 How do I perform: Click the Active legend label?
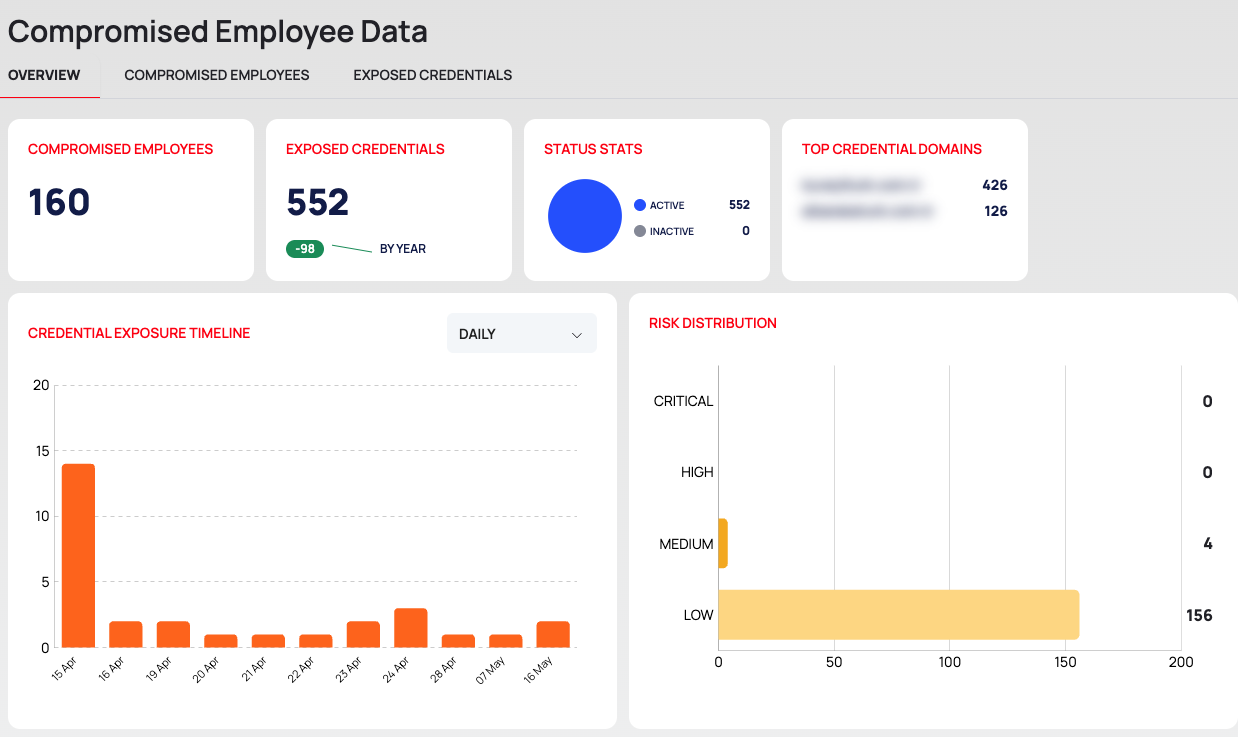click(x=667, y=205)
